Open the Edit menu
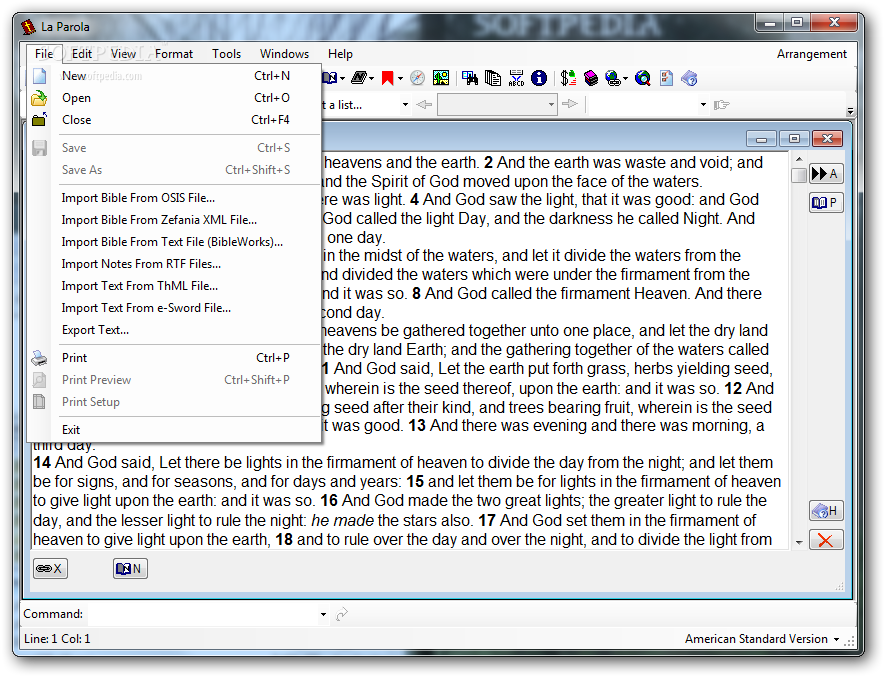The width and height of the screenshot is (885, 677). click(x=81, y=54)
